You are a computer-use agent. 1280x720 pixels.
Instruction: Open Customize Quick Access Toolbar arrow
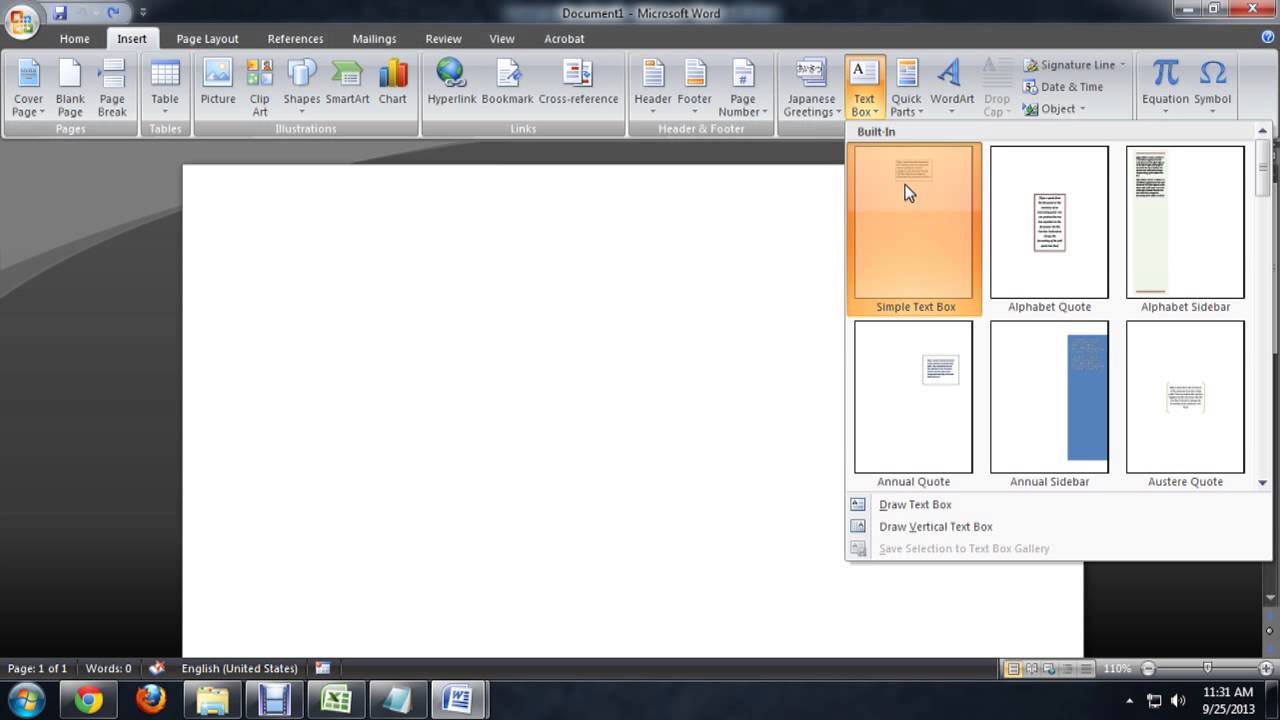coord(143,13)
